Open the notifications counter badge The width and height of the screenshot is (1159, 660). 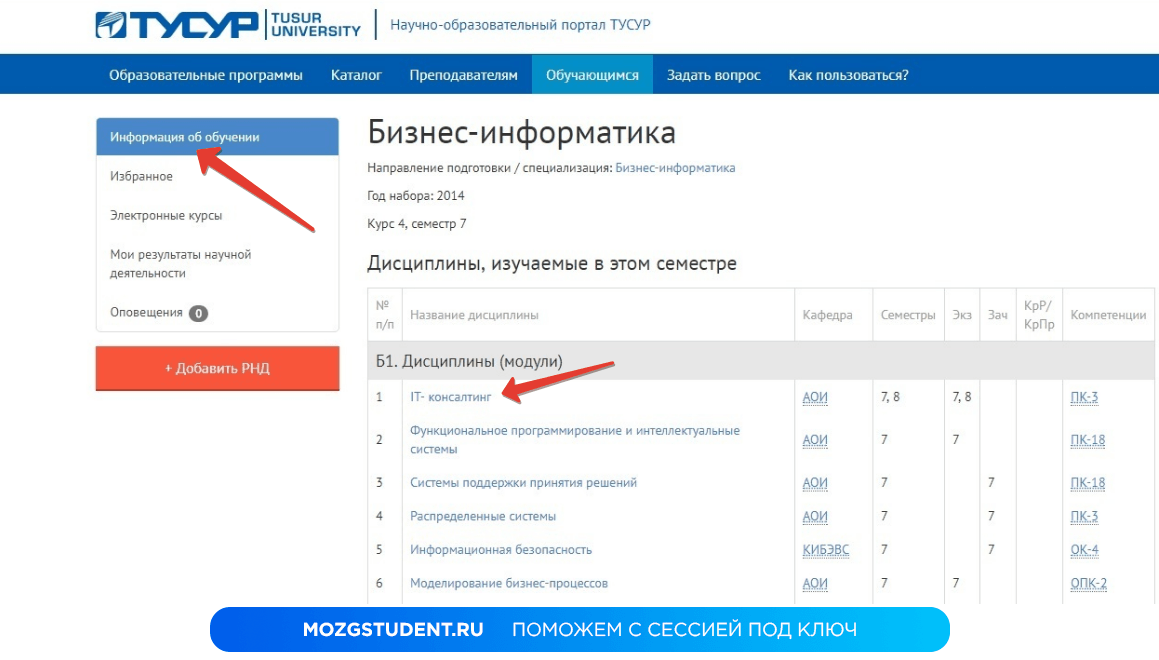click(x=199, y=313)
